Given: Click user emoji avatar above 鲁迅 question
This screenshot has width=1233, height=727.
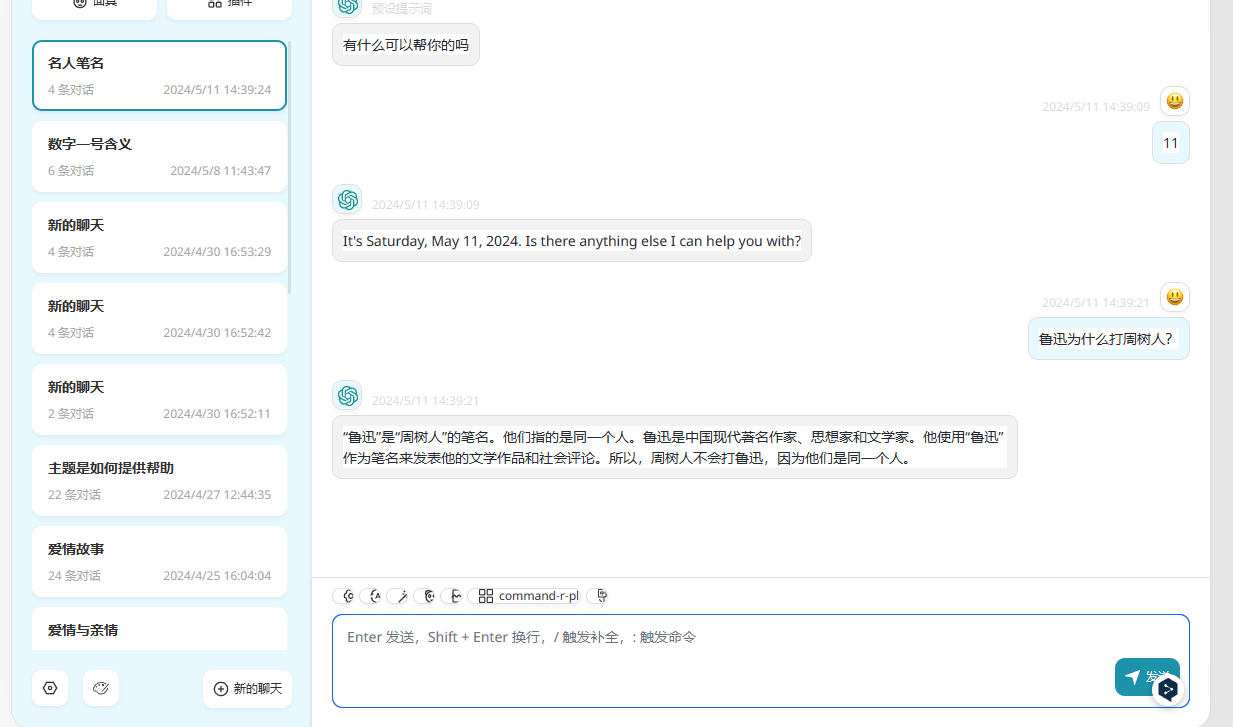Looking at the screenshot, I should (x=1175, y=297).
